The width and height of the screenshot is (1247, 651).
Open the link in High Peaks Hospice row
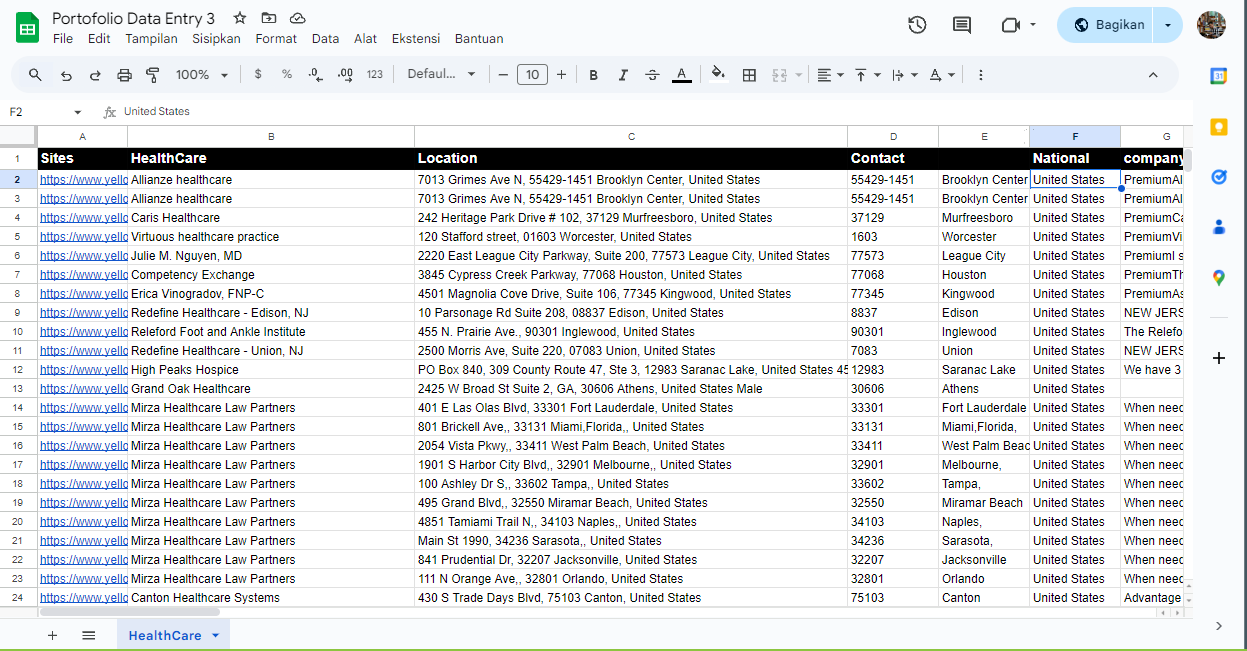pyautogui.click(x=84, y=370)
